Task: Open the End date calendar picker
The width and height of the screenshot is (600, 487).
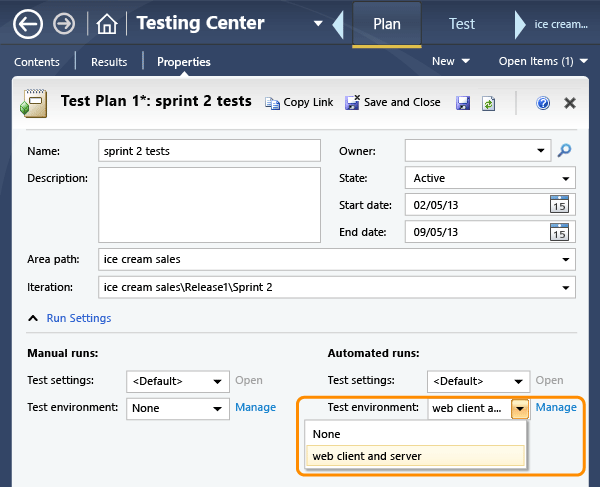Action: point(560,232)
